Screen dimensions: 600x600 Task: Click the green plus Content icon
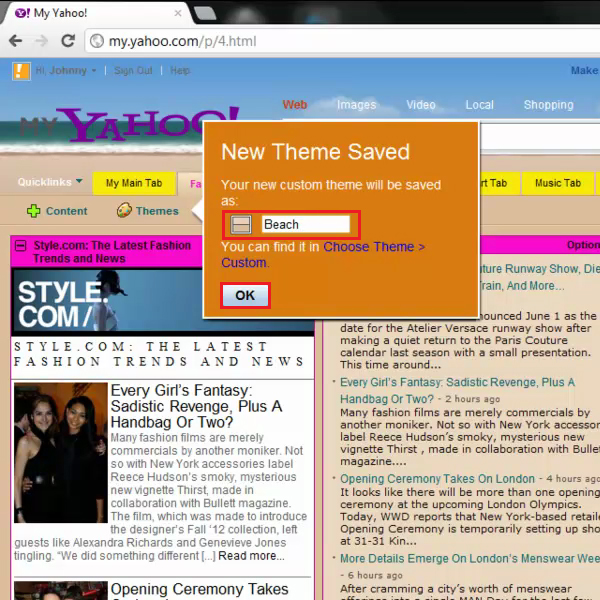point(34,211)
